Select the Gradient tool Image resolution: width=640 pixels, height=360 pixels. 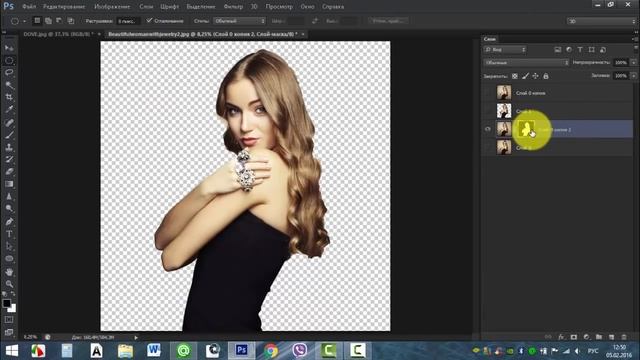click(9, 184)
